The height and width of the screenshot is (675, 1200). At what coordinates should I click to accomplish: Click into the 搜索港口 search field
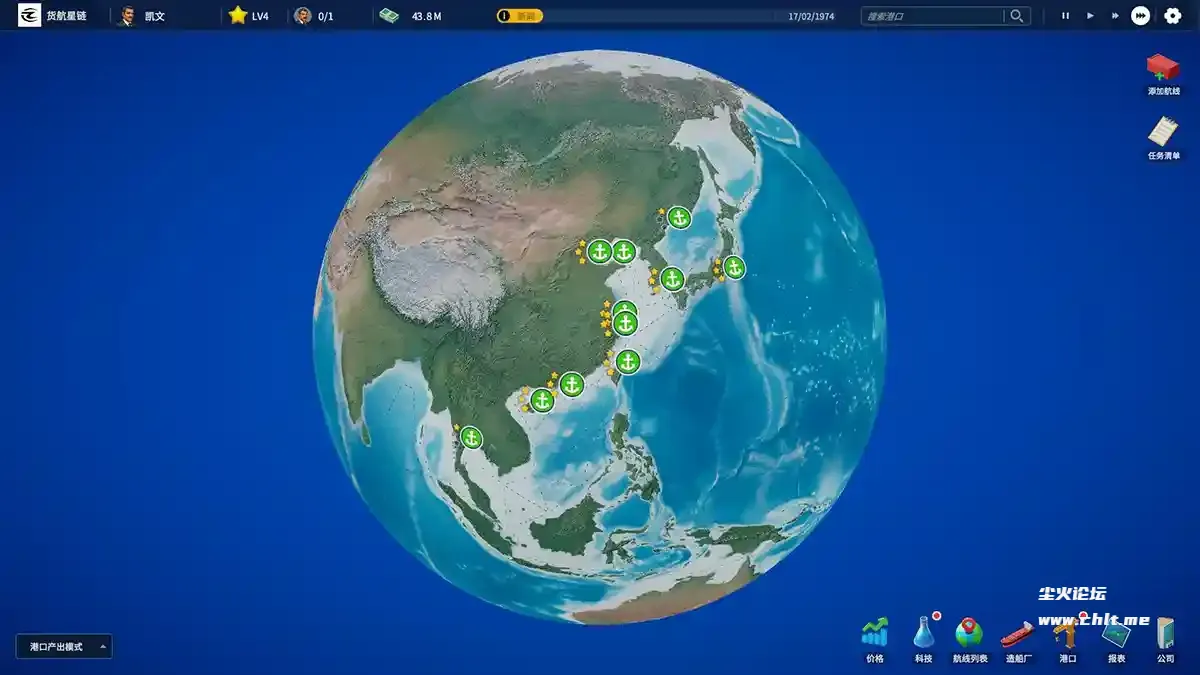(x=932, y=16)
